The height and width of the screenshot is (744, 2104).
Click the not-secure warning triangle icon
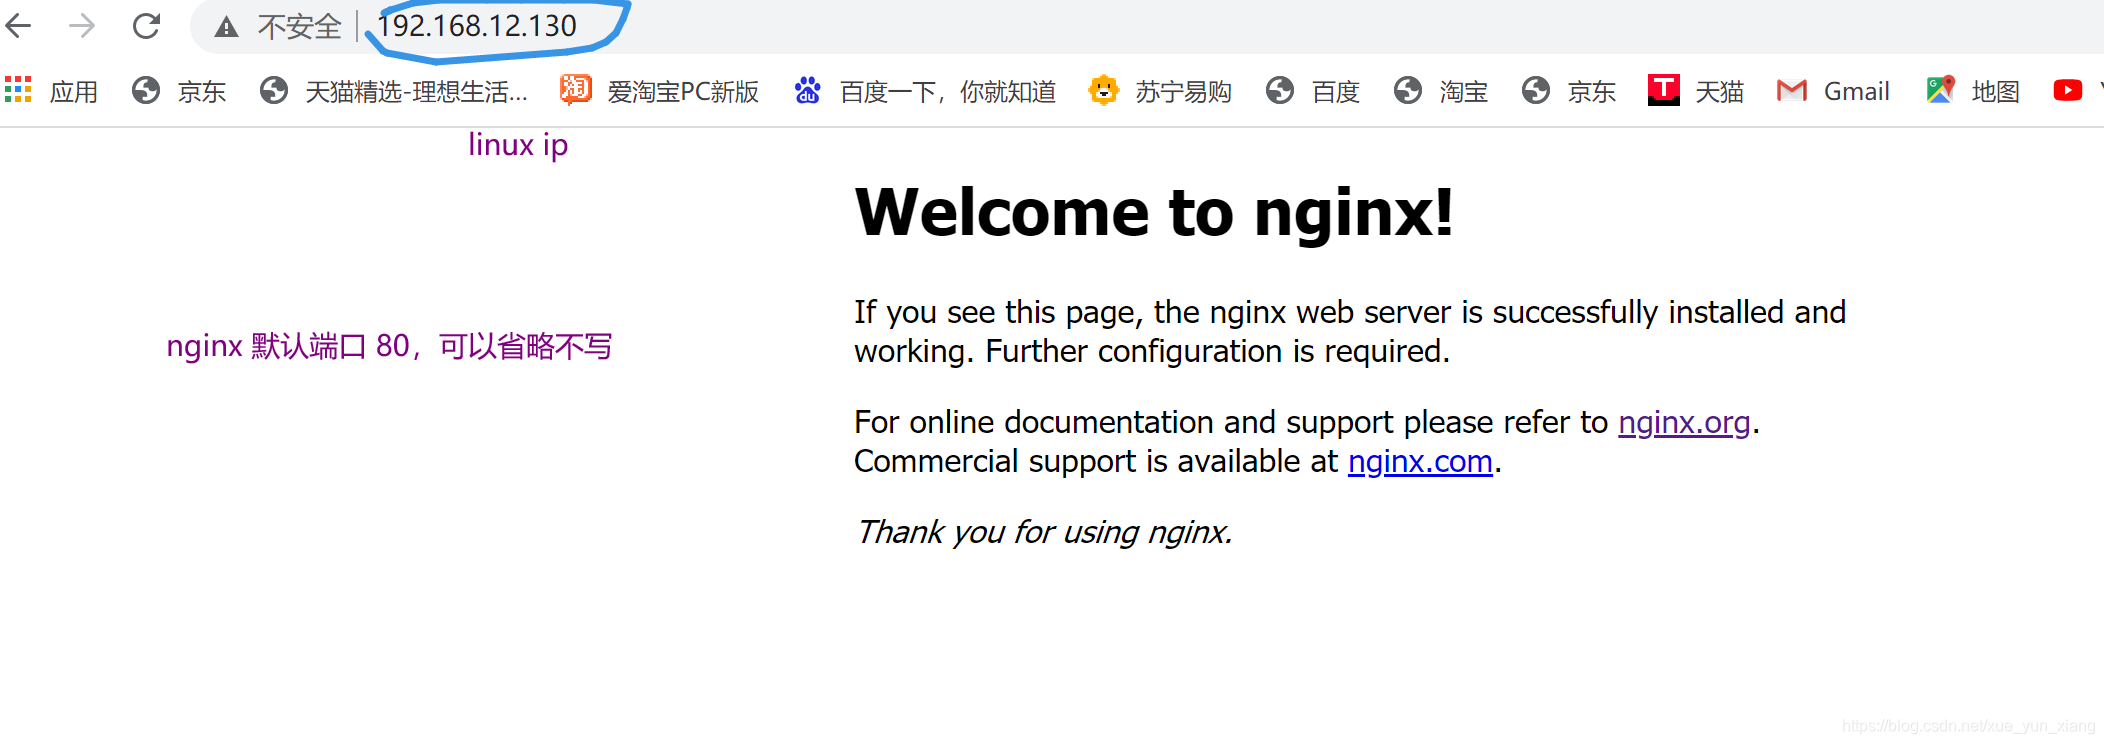coord(227,27)
